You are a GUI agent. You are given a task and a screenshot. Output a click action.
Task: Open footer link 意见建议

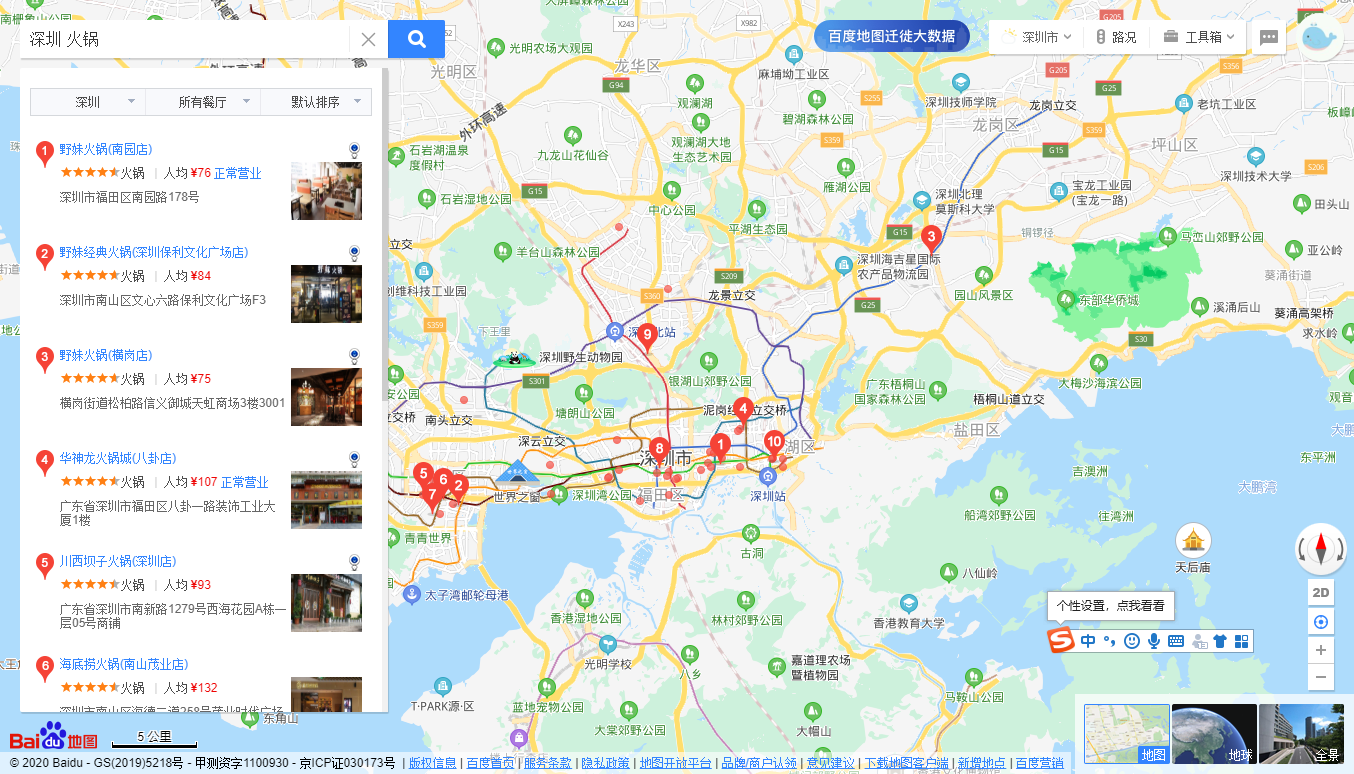click(830, 763)
